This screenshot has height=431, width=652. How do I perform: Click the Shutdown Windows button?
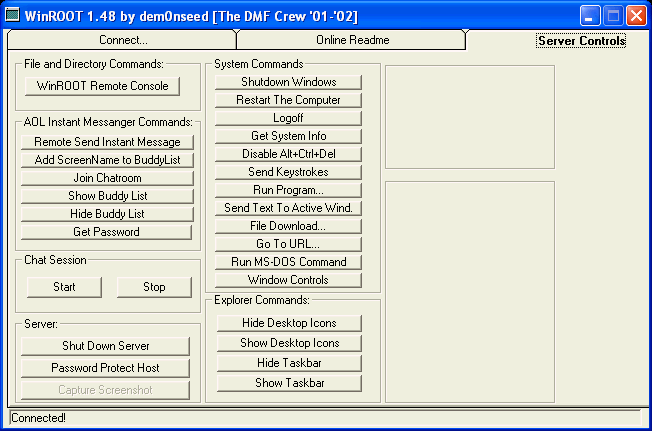coord(288,82)
